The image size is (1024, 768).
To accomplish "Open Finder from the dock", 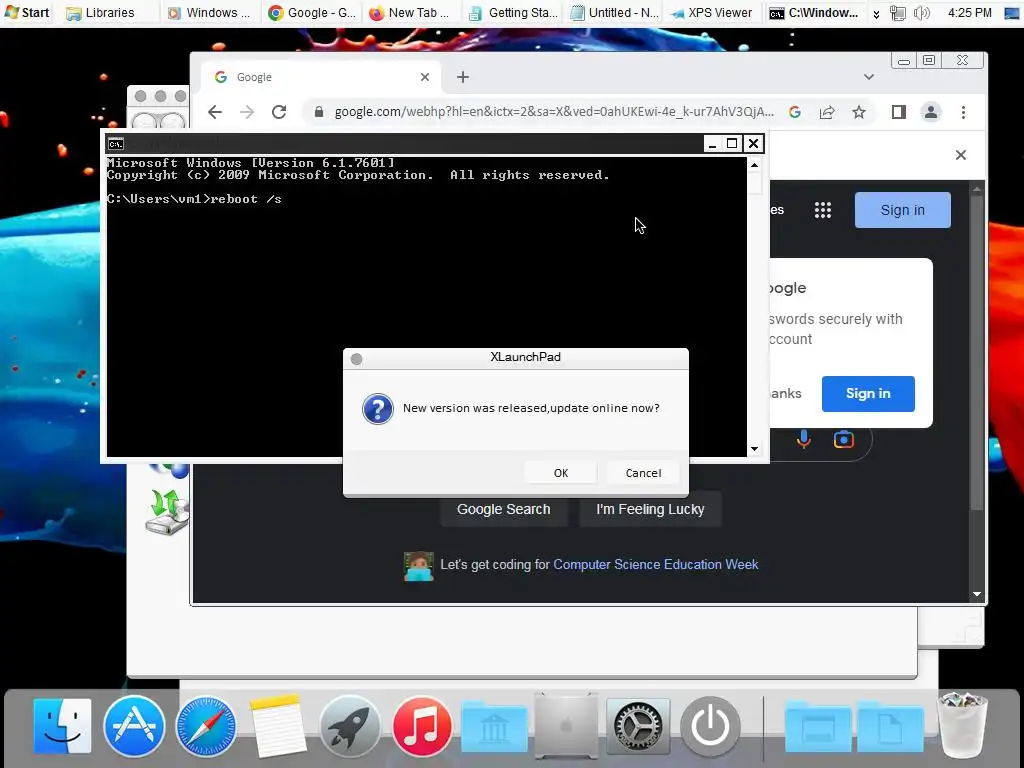I will coord(62,726).
